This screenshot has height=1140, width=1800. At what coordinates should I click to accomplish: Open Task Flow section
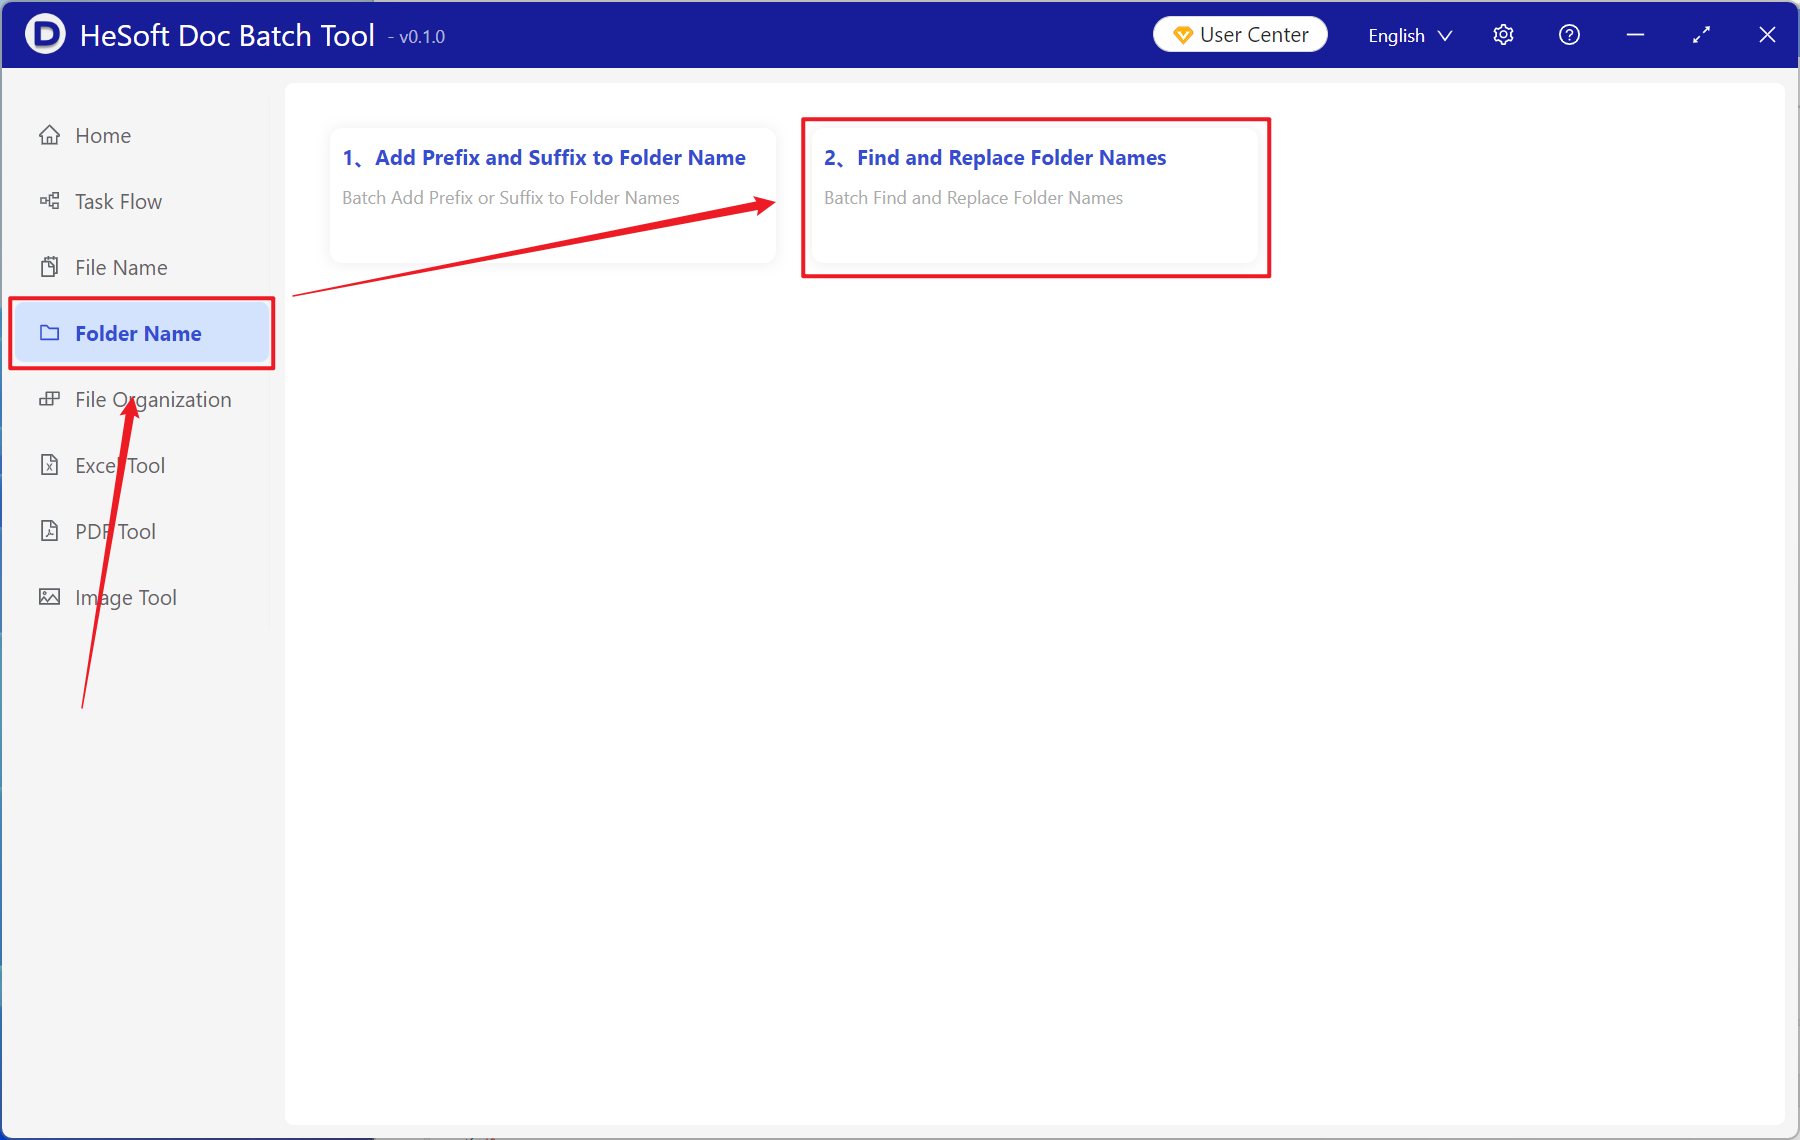coord(141,201)
